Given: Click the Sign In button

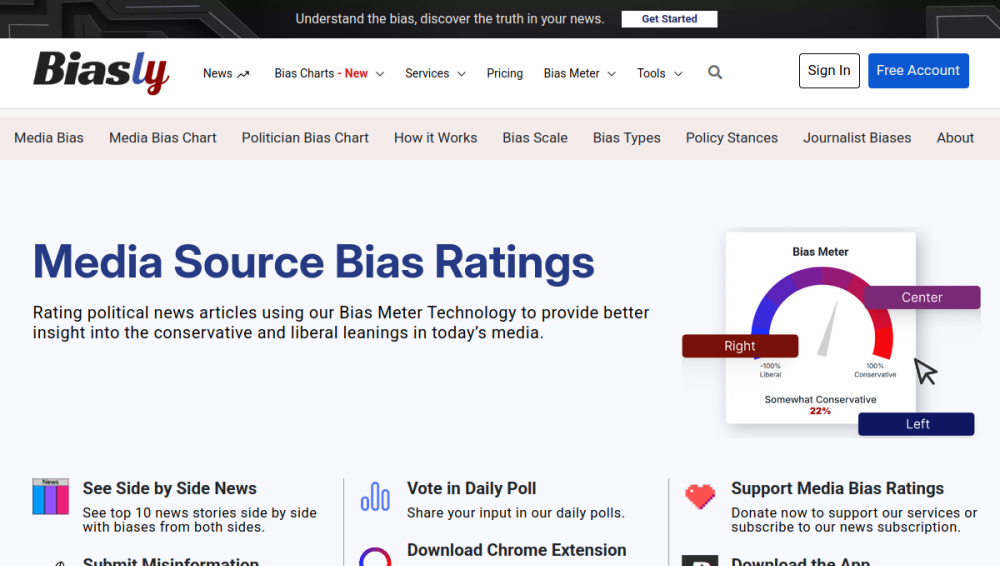Looking at the screenshot, I should 829,71.
